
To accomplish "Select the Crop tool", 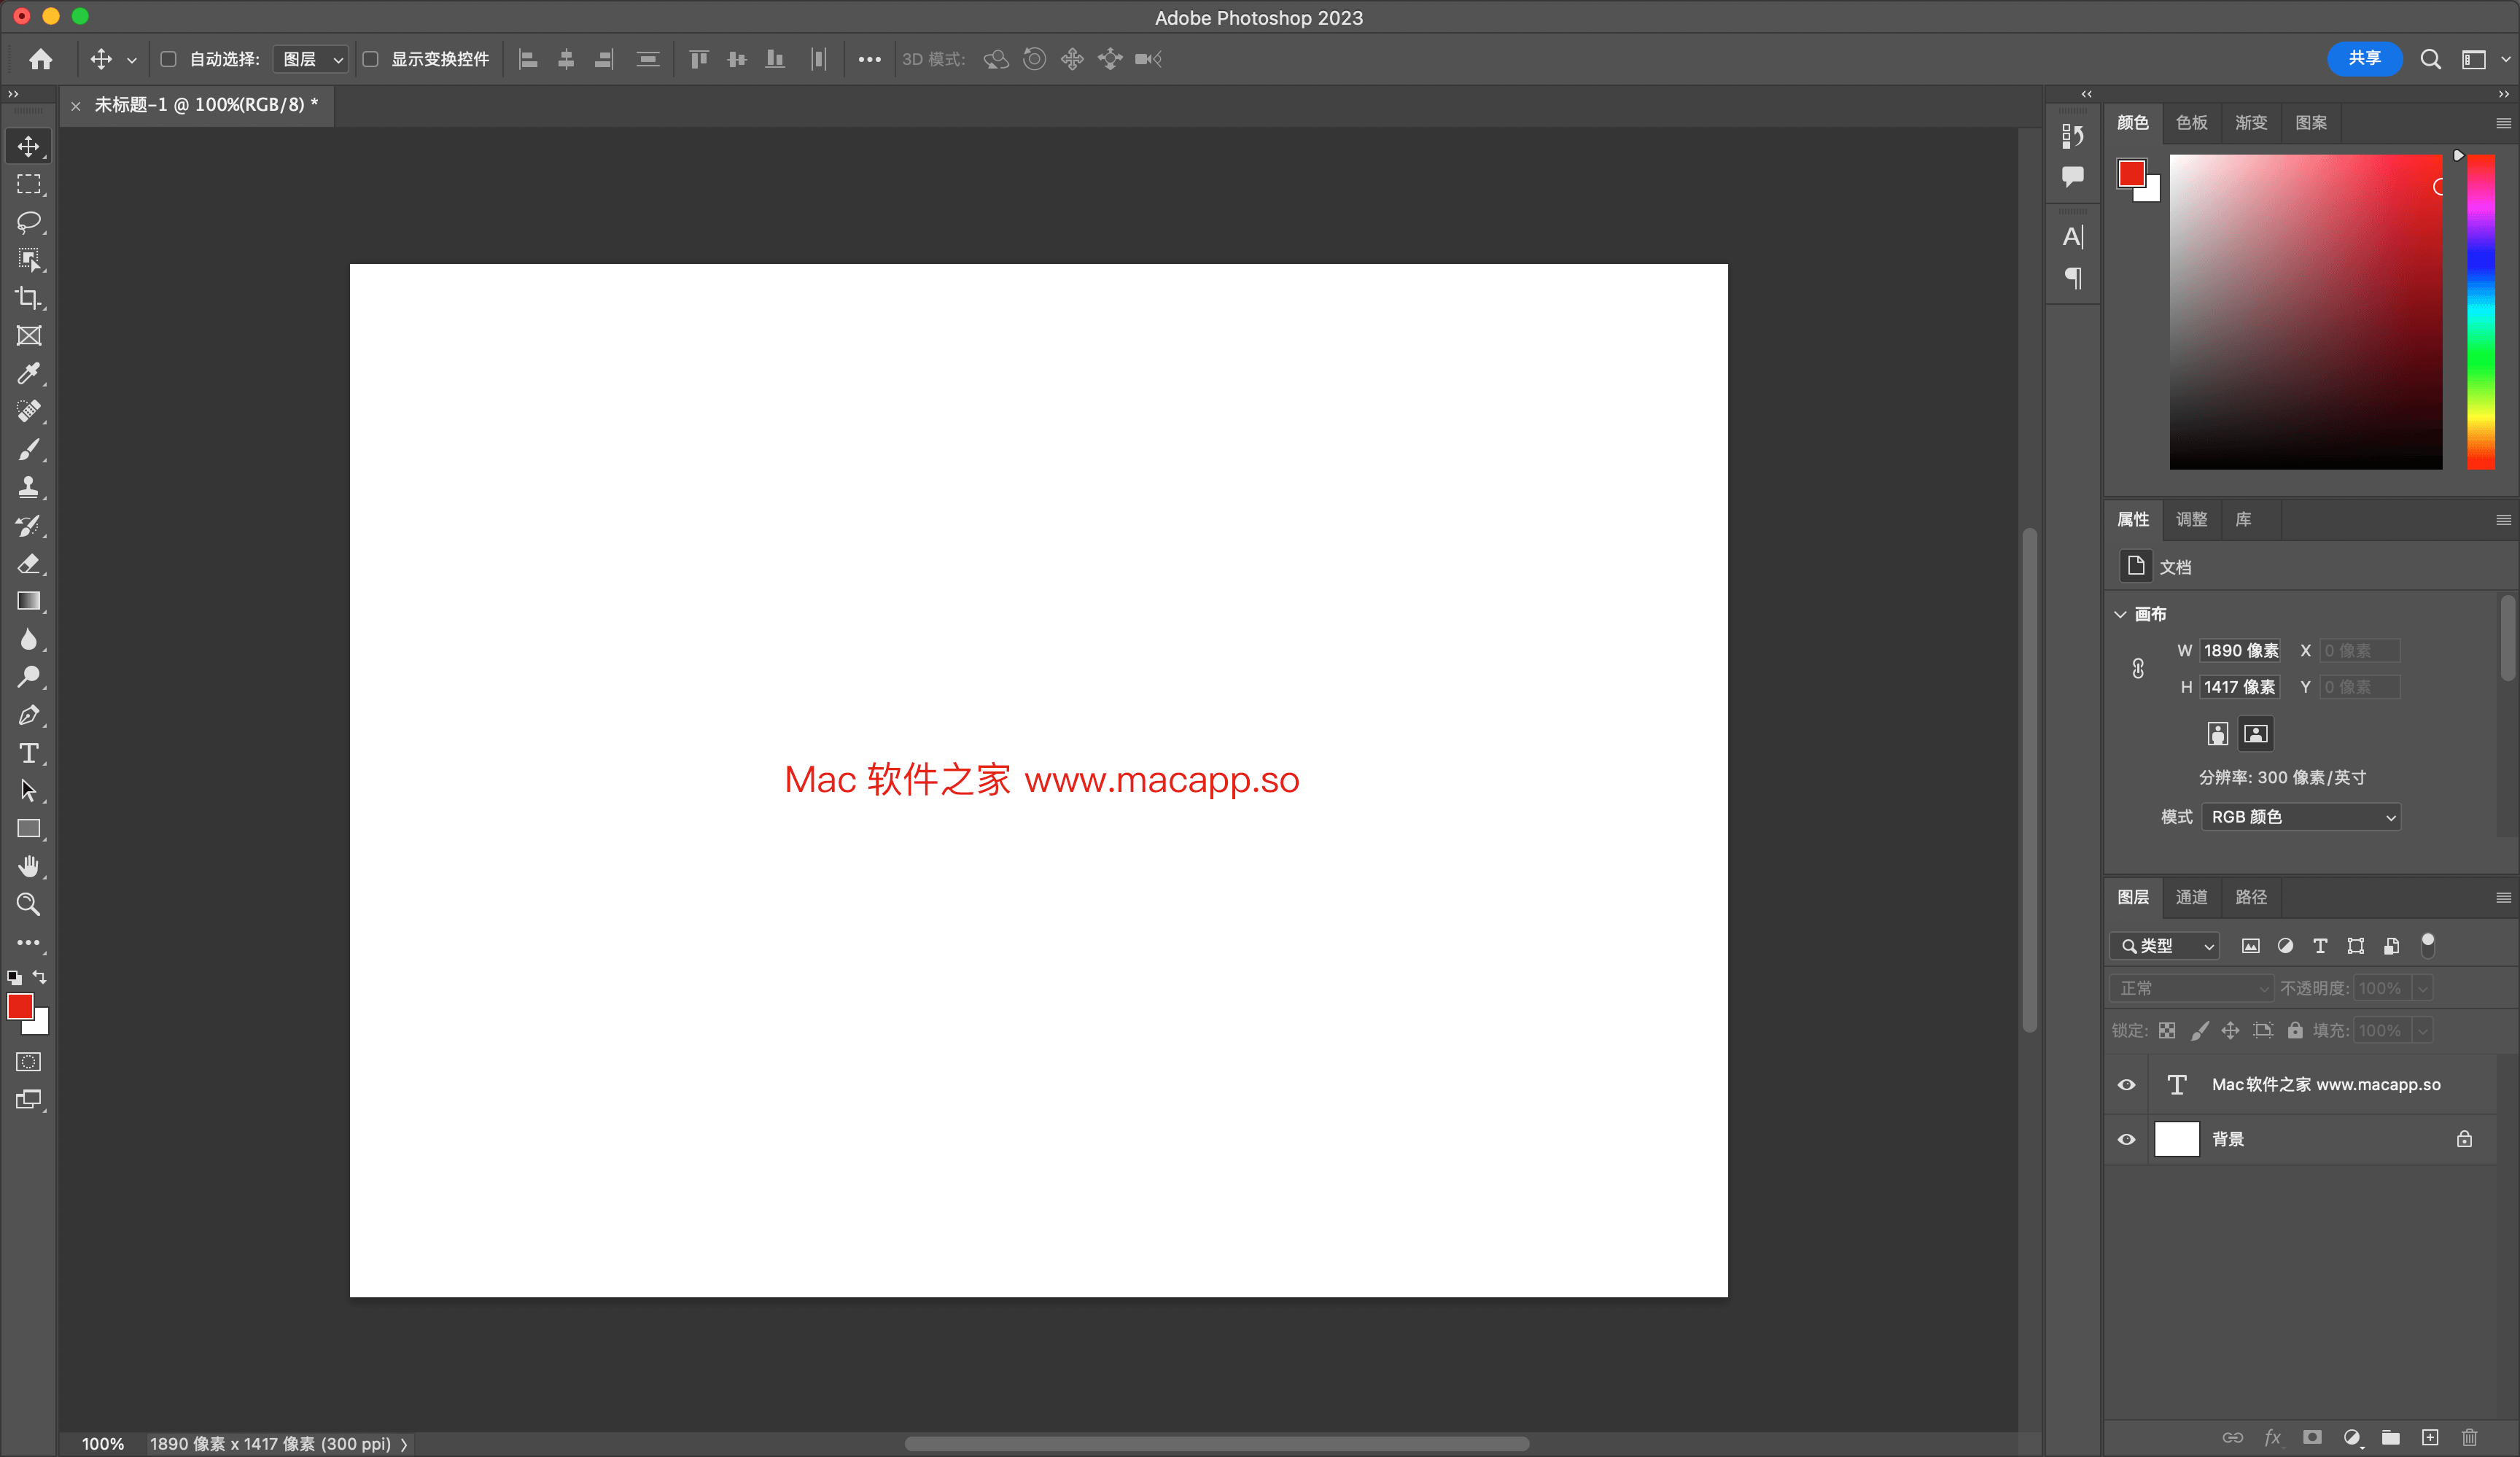I will click(x=28, y=298).
